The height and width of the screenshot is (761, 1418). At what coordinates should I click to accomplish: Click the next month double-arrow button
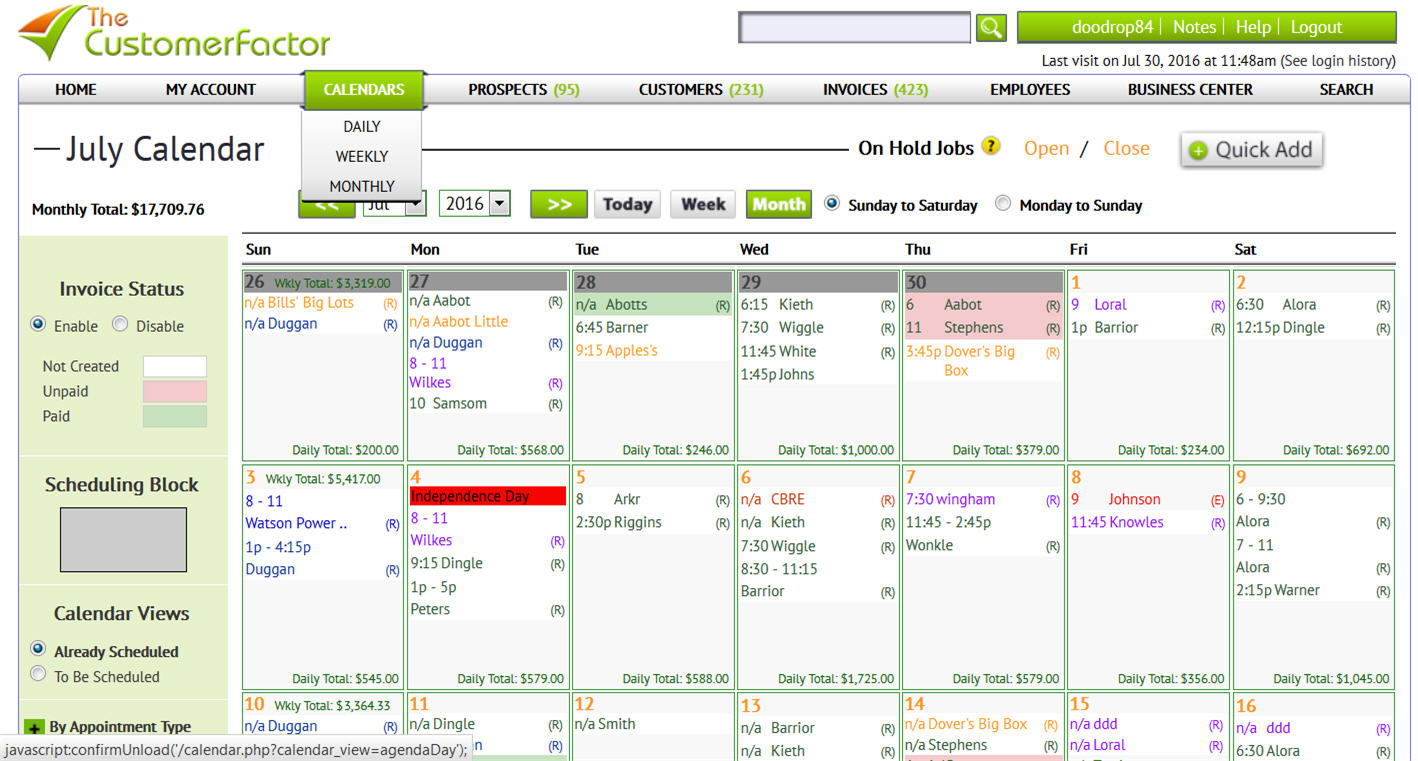click(x=558, y=204)
